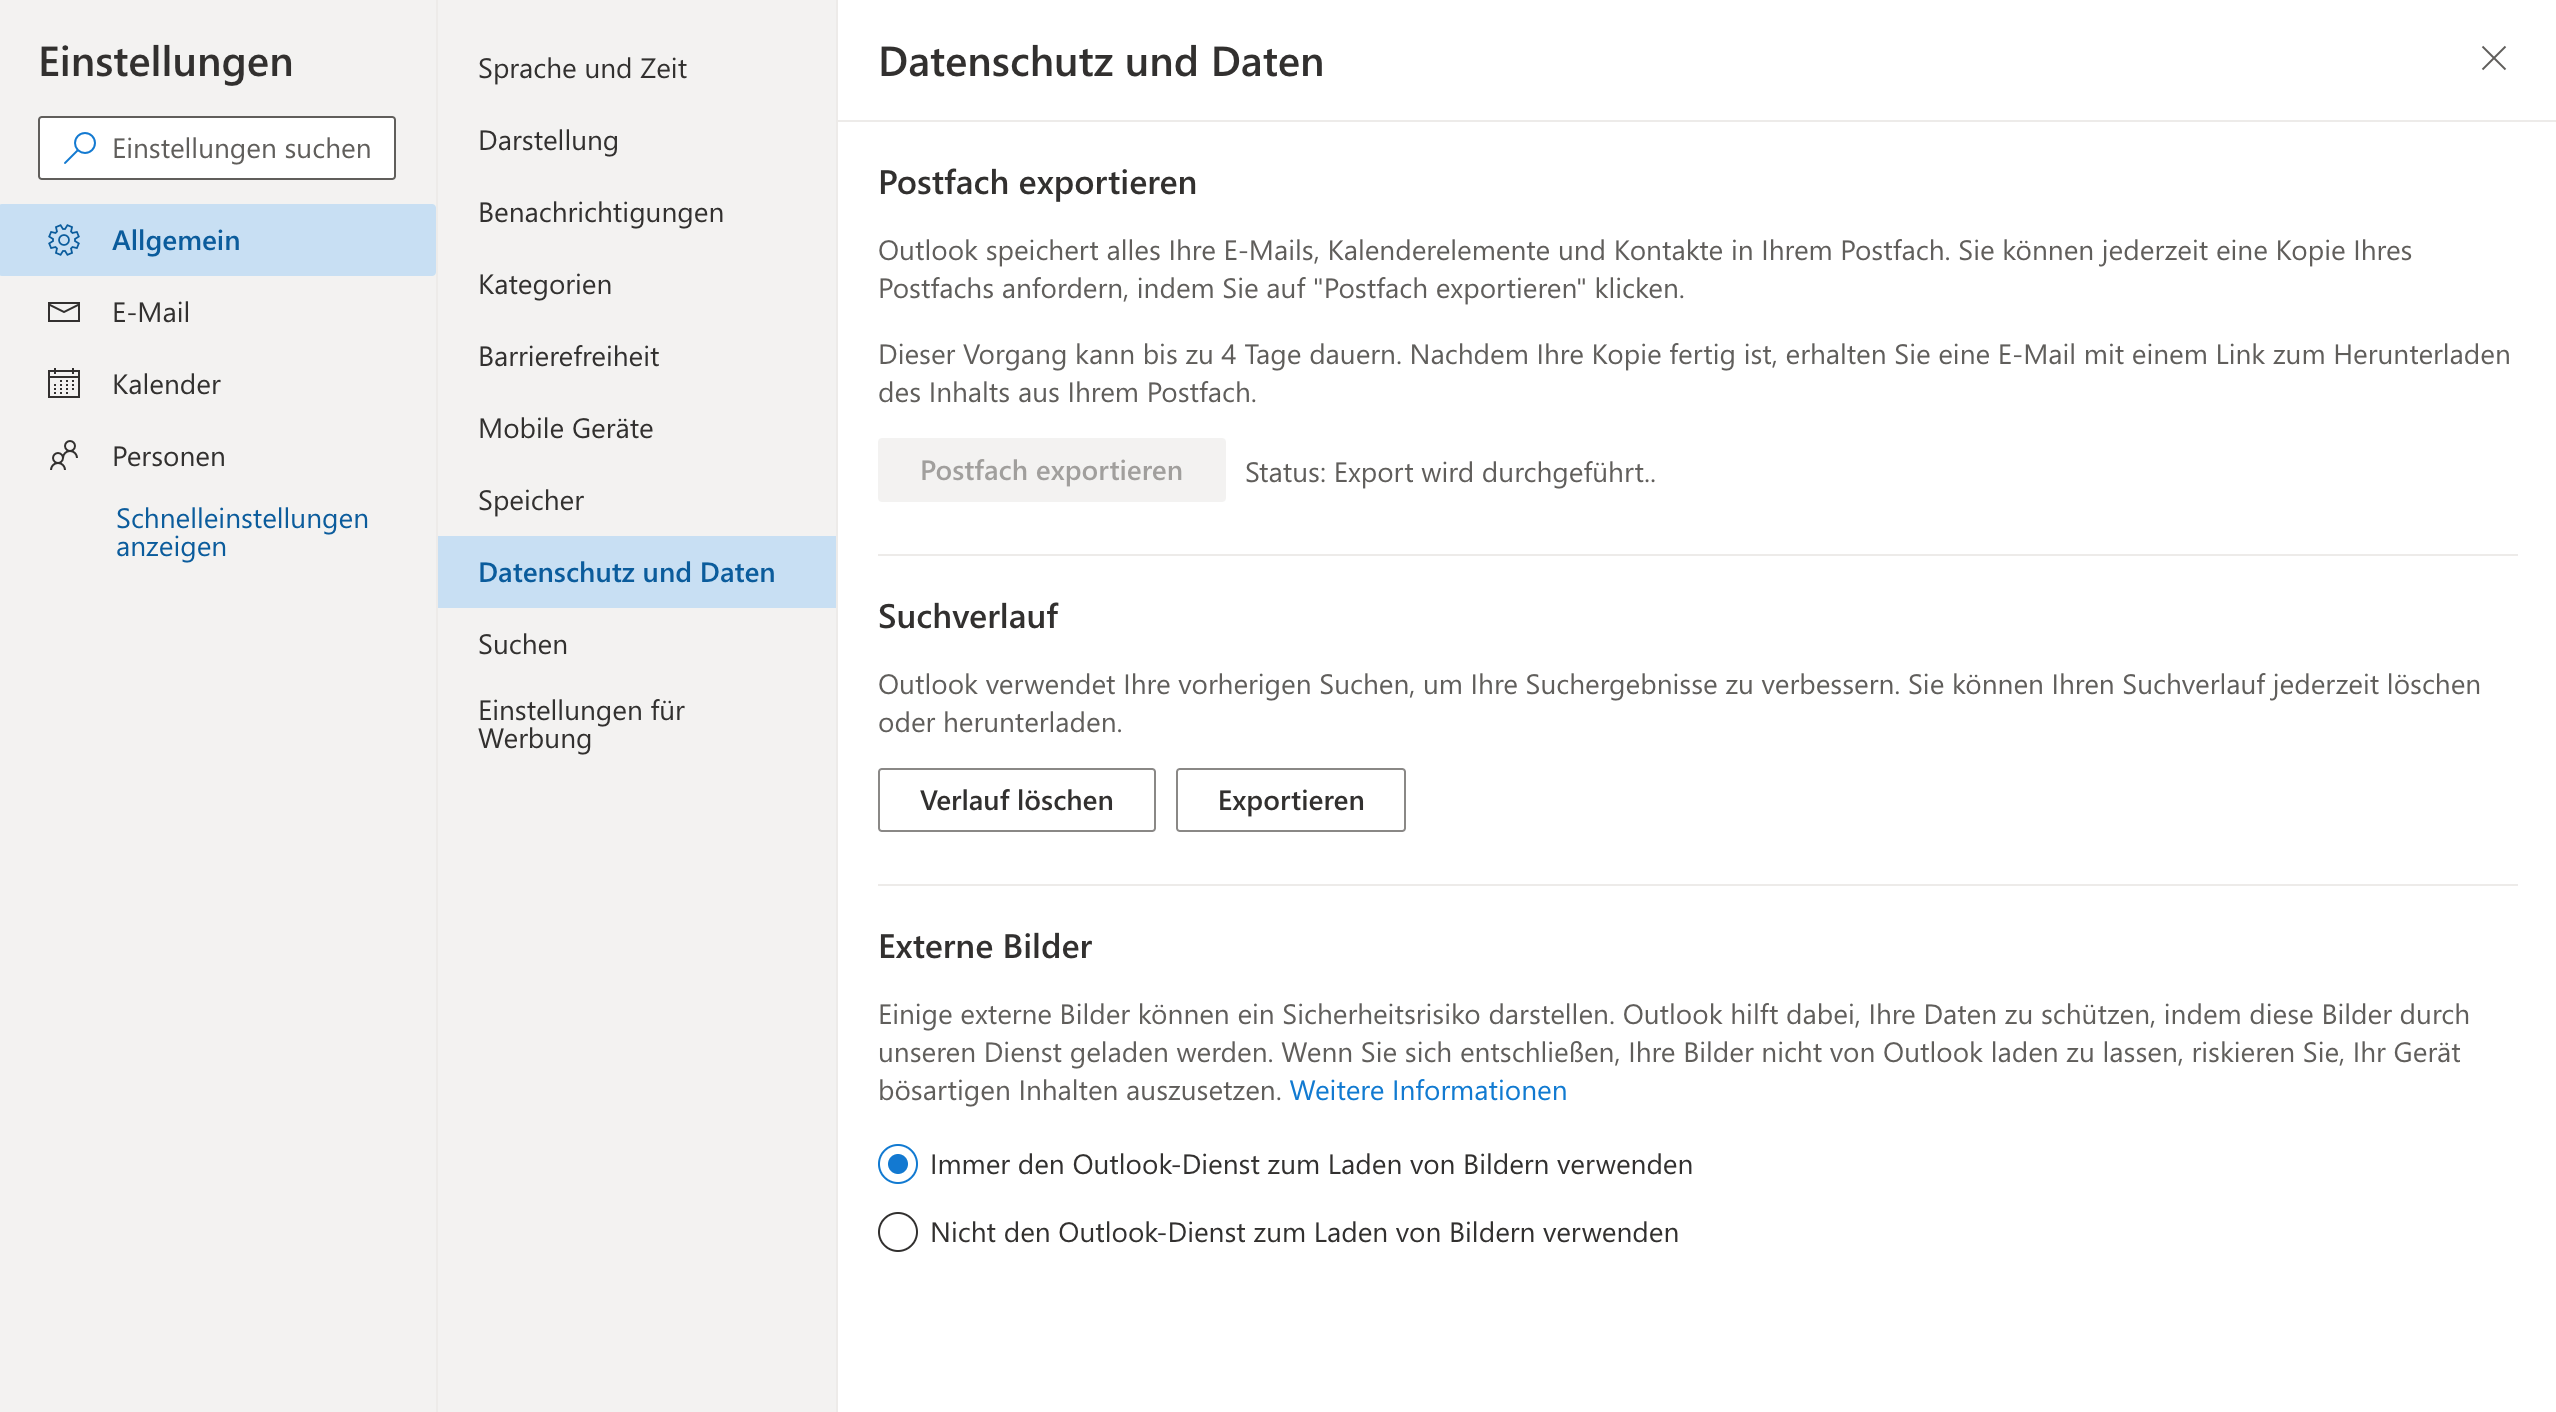Click the Kalender calendar icon
Screen dimensions: 2556x1412
click(64, 384)
